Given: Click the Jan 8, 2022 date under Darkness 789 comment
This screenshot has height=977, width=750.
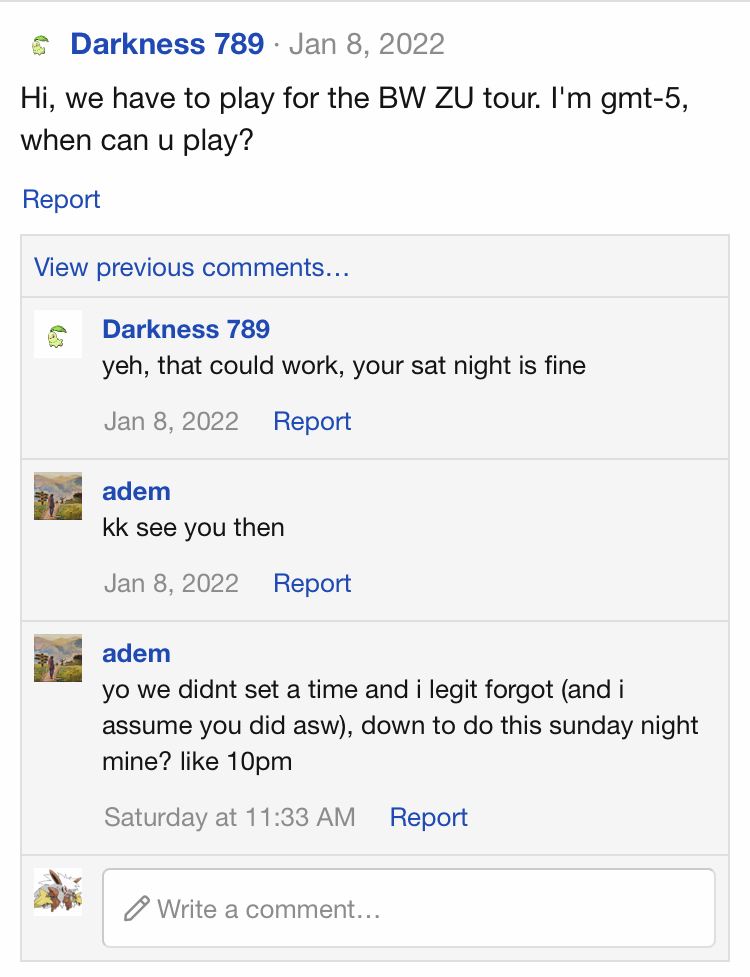Looking at the screenshot, I should click(x=171, y=421).
